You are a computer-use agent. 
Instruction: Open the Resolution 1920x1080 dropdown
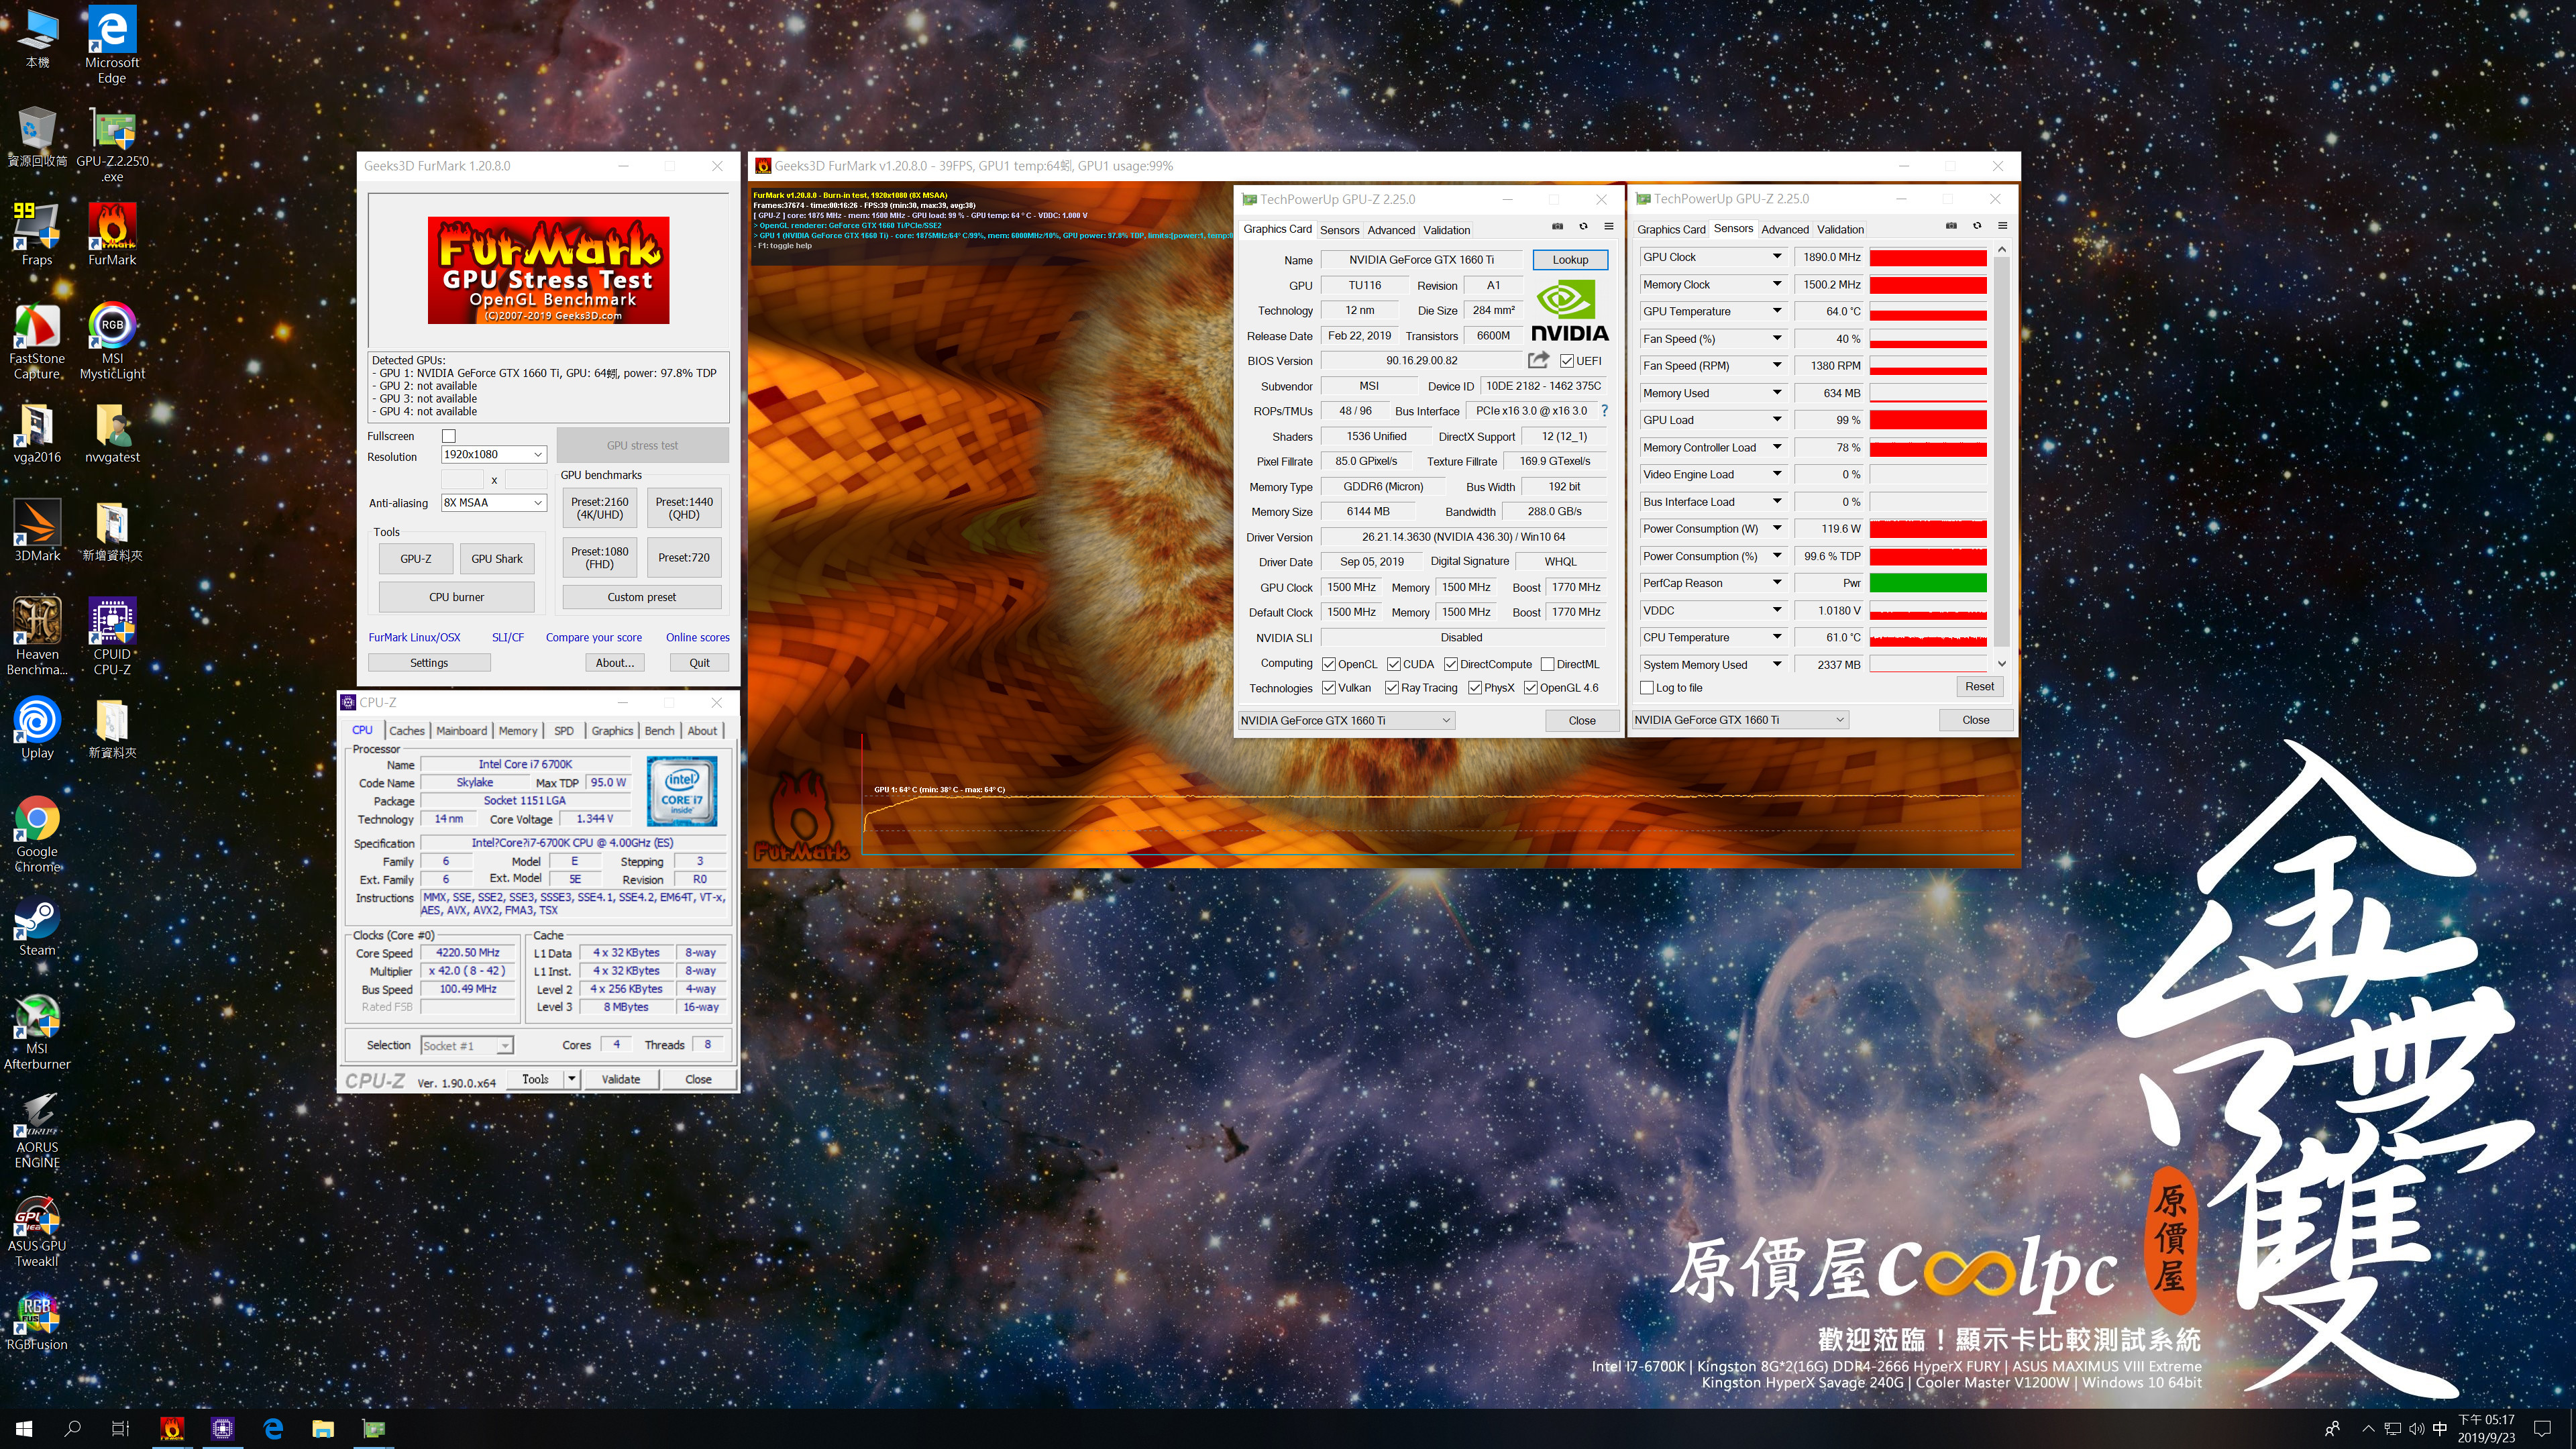coord(494,454)
